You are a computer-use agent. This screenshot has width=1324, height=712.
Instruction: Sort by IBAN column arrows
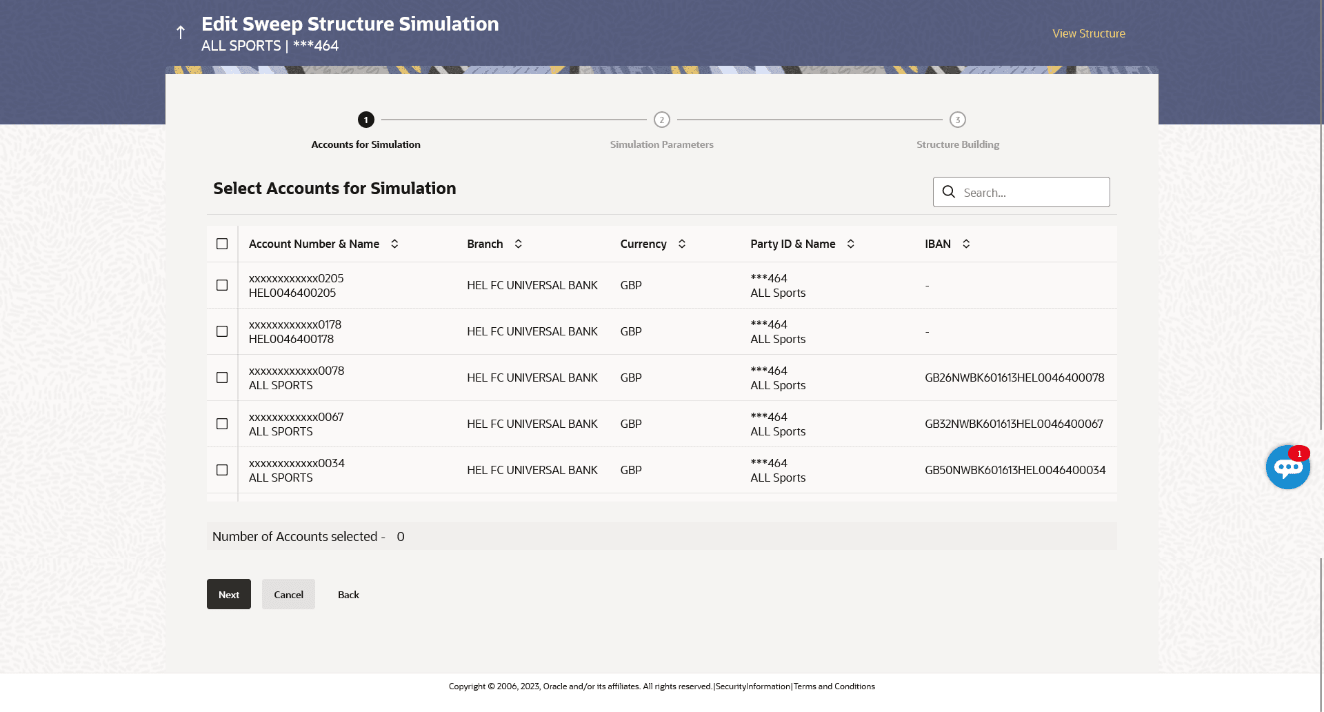[x=966, y=244]
